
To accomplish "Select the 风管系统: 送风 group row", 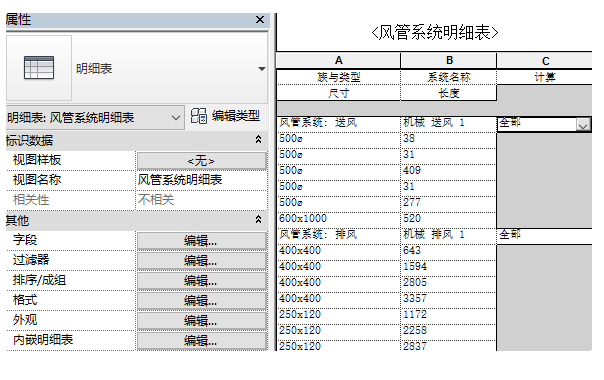I will (339, 123).
